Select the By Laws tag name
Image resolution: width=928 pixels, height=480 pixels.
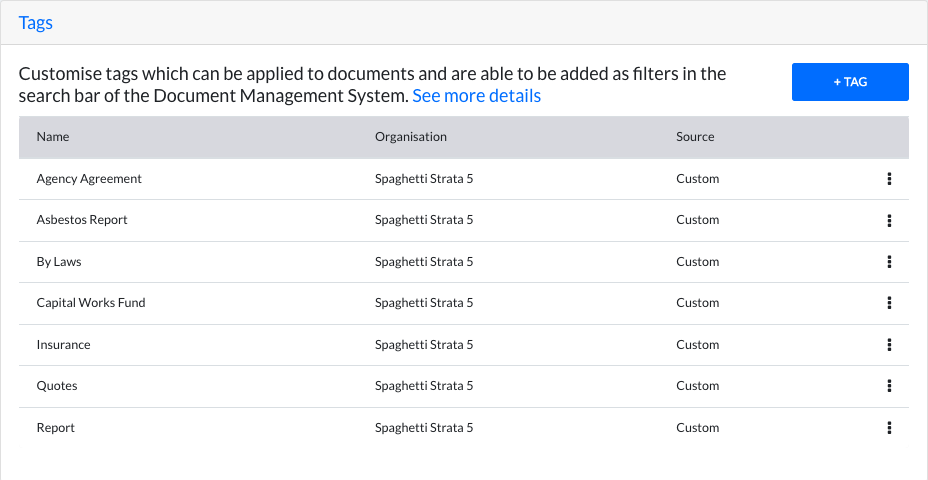click(59, 262)
